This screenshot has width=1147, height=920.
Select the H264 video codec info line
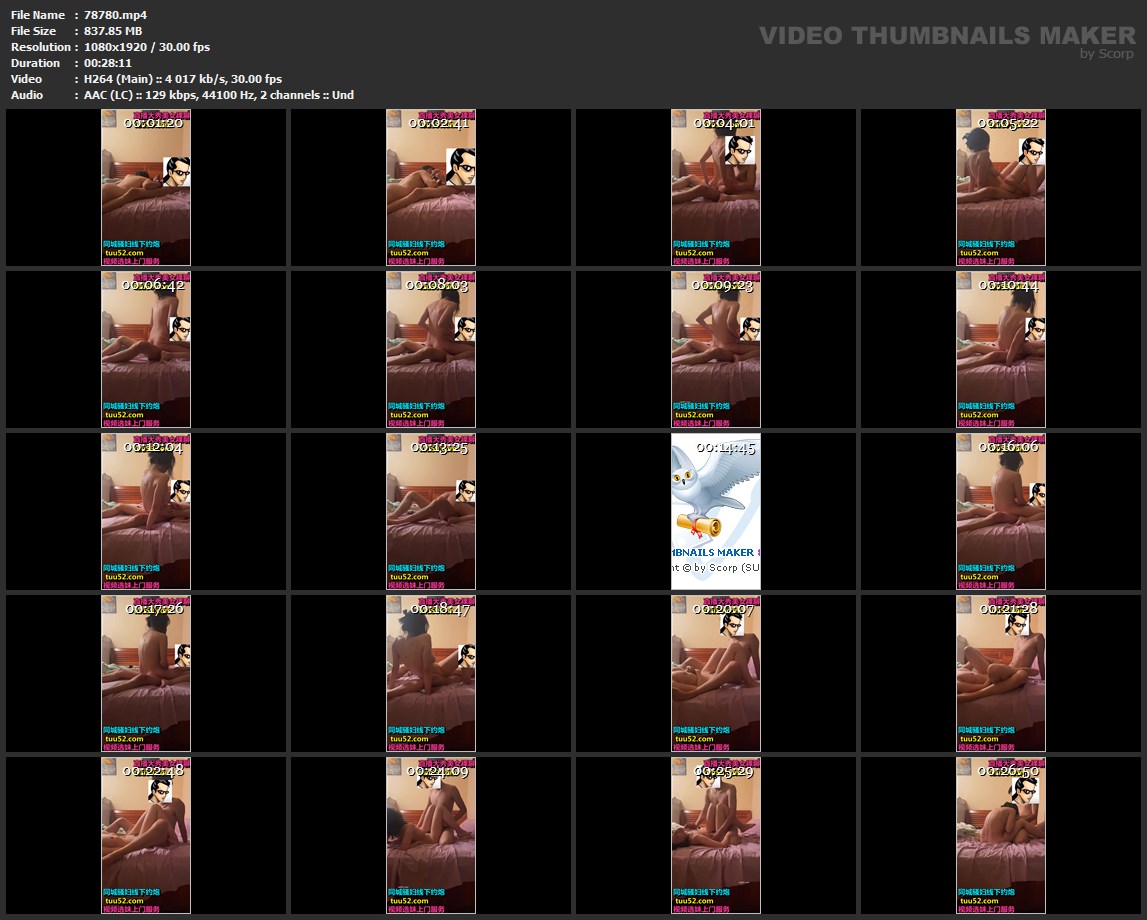click(x=183, y=79)
